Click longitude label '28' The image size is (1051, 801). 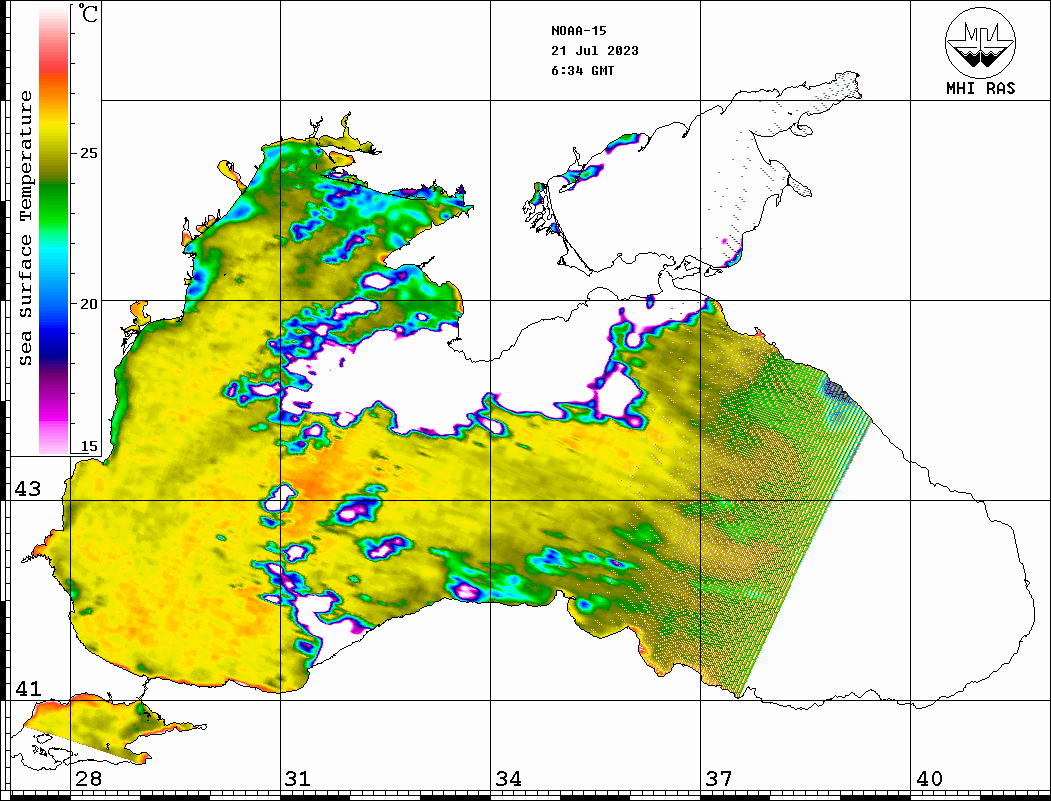tap(88, 779)
